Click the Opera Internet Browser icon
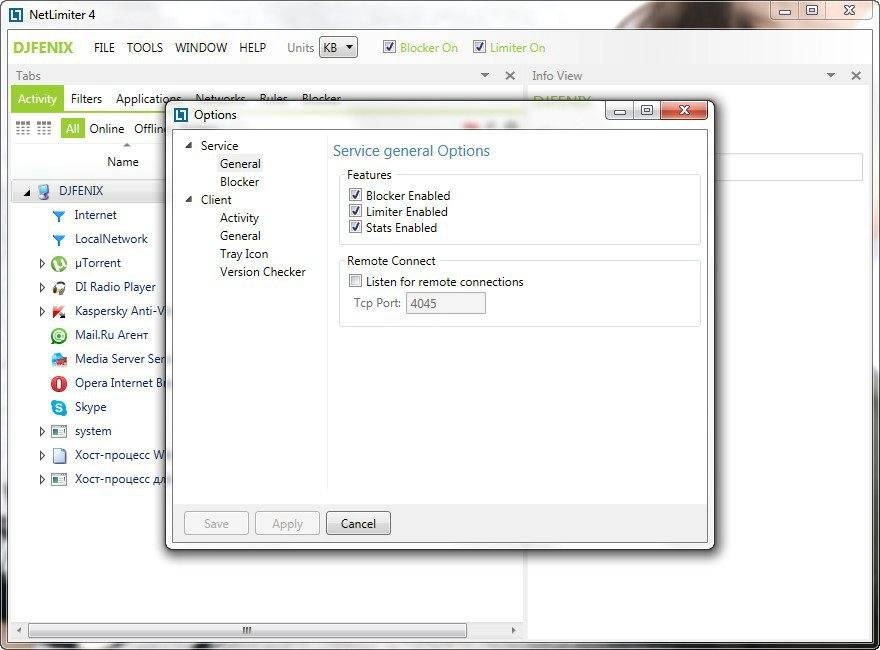 point(58,383)
